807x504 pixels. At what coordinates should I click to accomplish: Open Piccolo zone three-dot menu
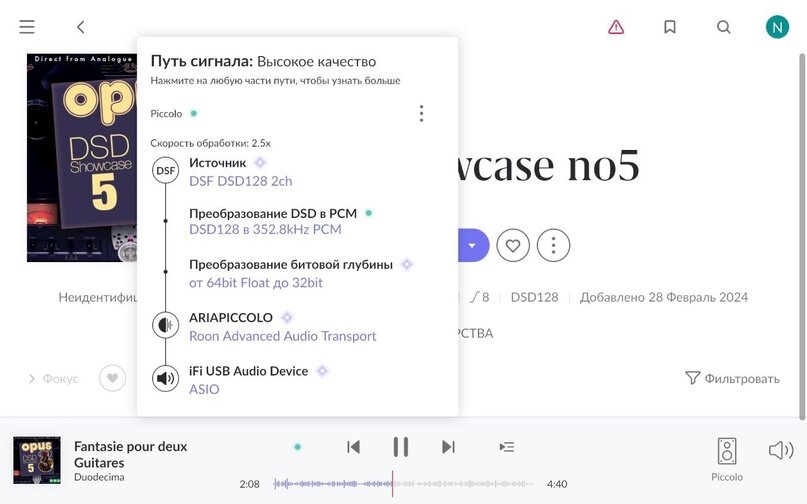pyautogui.click(x=422, y=113)
